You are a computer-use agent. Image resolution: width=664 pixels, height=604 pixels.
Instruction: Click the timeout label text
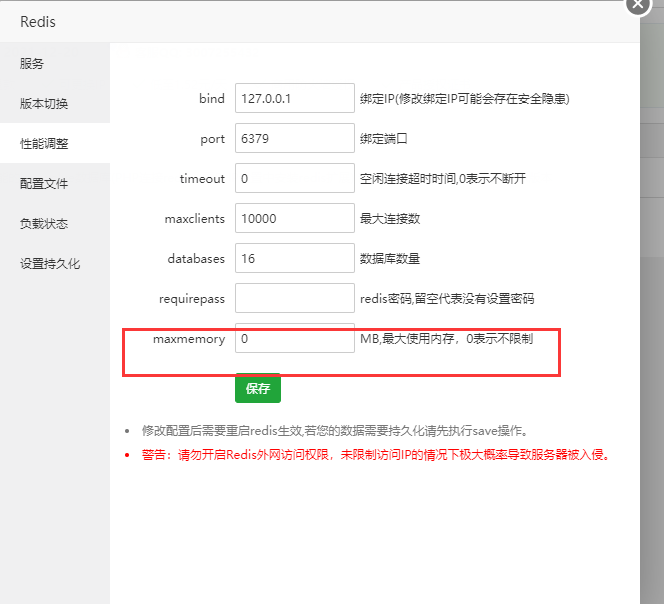click(202, 179)
